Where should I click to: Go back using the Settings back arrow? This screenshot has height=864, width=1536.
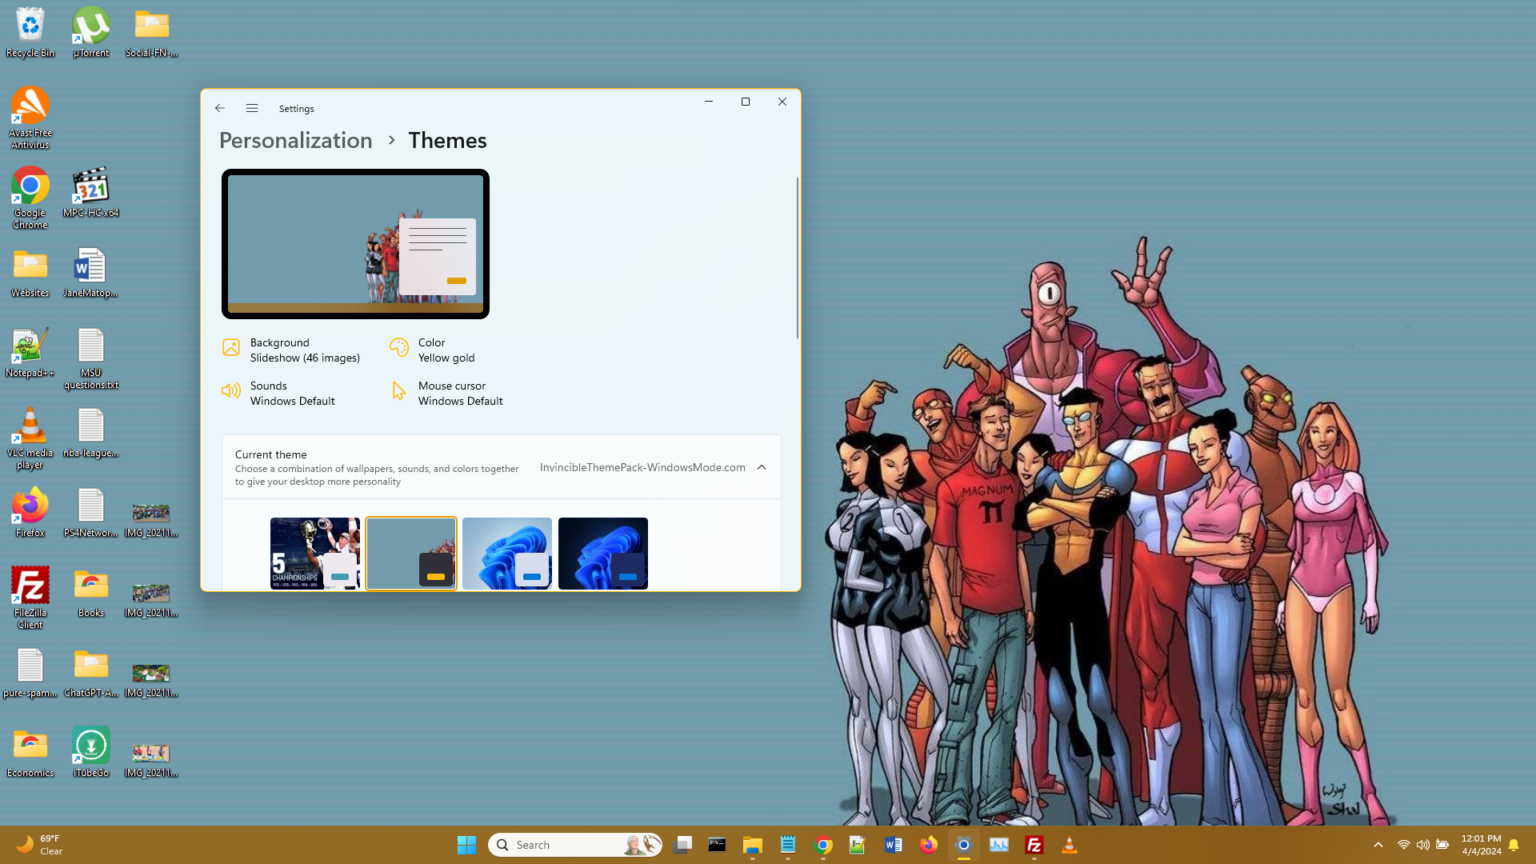[x=220, y=107]
